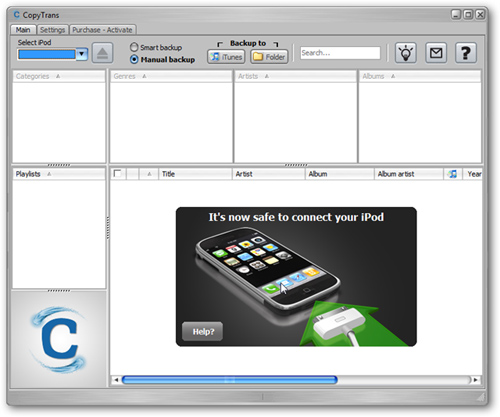Select the Smart backup radio button

pos(134,47)
